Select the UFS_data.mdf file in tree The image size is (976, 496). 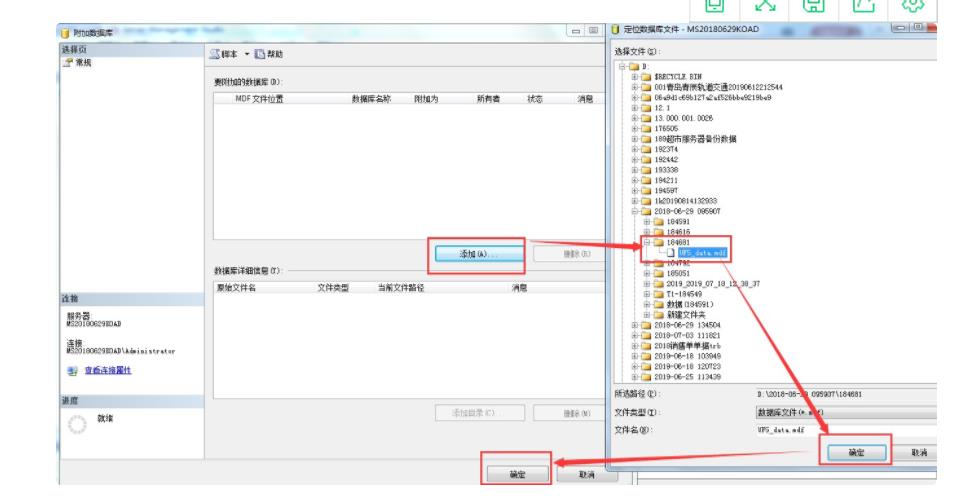[692, 253]
